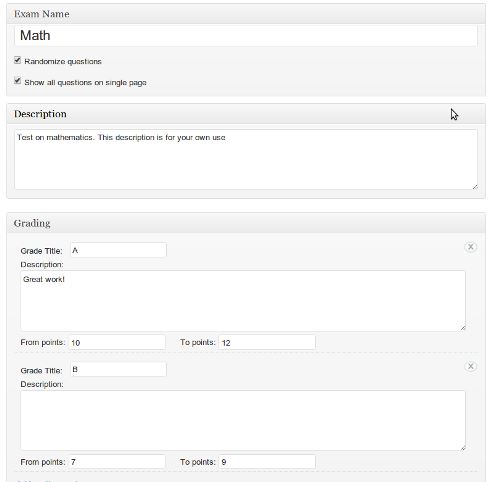Remove grade A with its X icon
This screenshot has height=482, width=494.
pyautogui.click(x=470, y=247)
